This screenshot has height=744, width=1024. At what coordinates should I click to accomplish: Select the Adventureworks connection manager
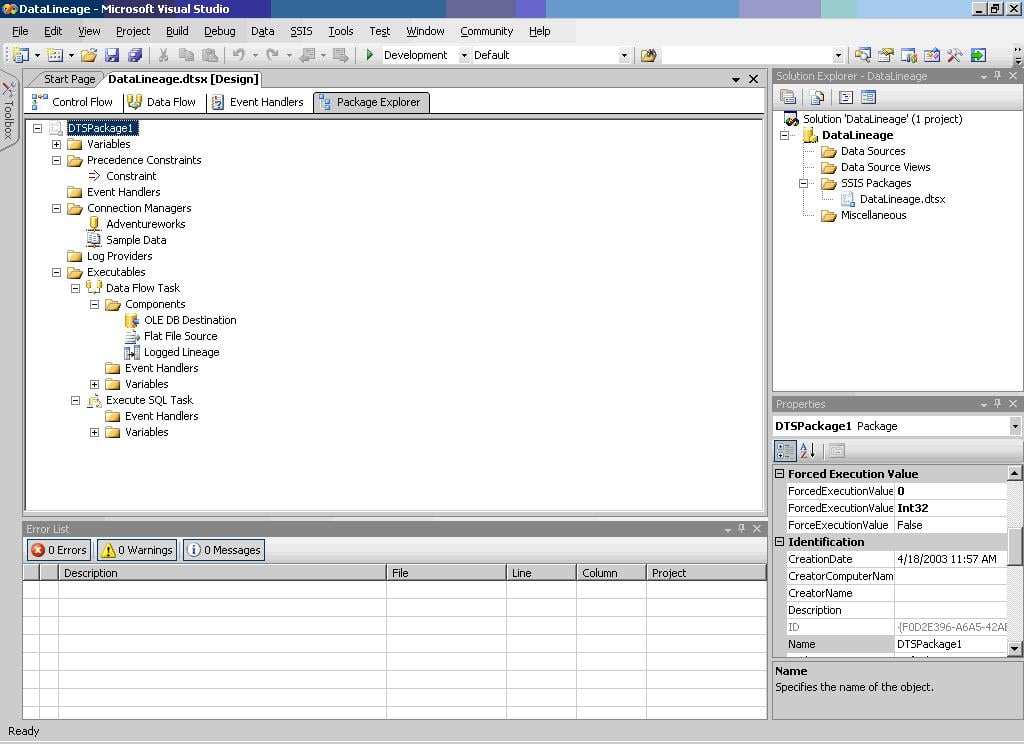click(x=146, y=224)
